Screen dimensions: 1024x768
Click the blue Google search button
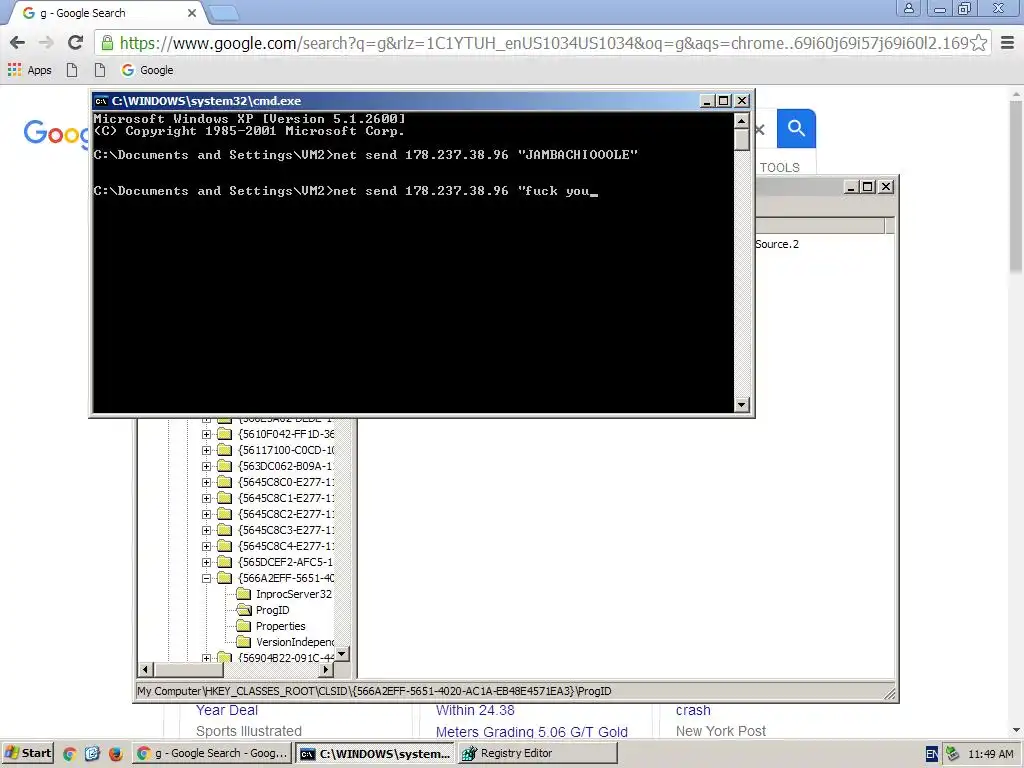(796, 128)
